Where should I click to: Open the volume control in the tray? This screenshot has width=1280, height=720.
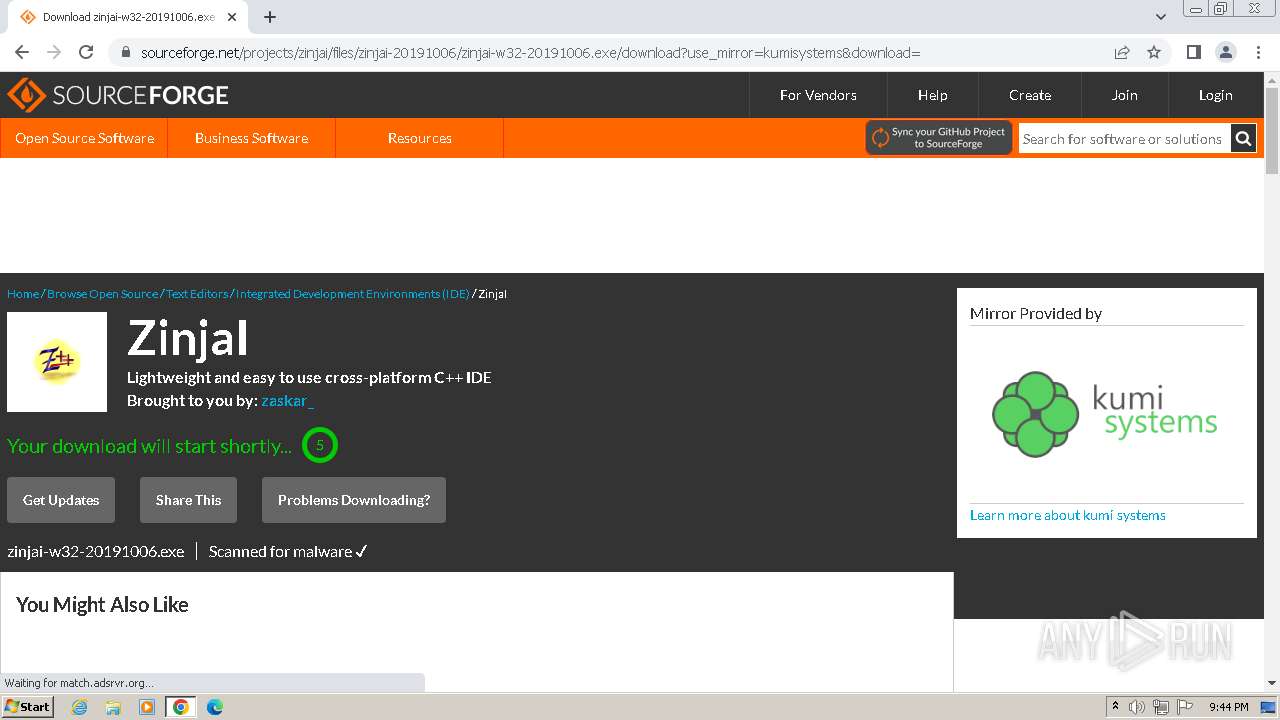[x=1137, y=707]
